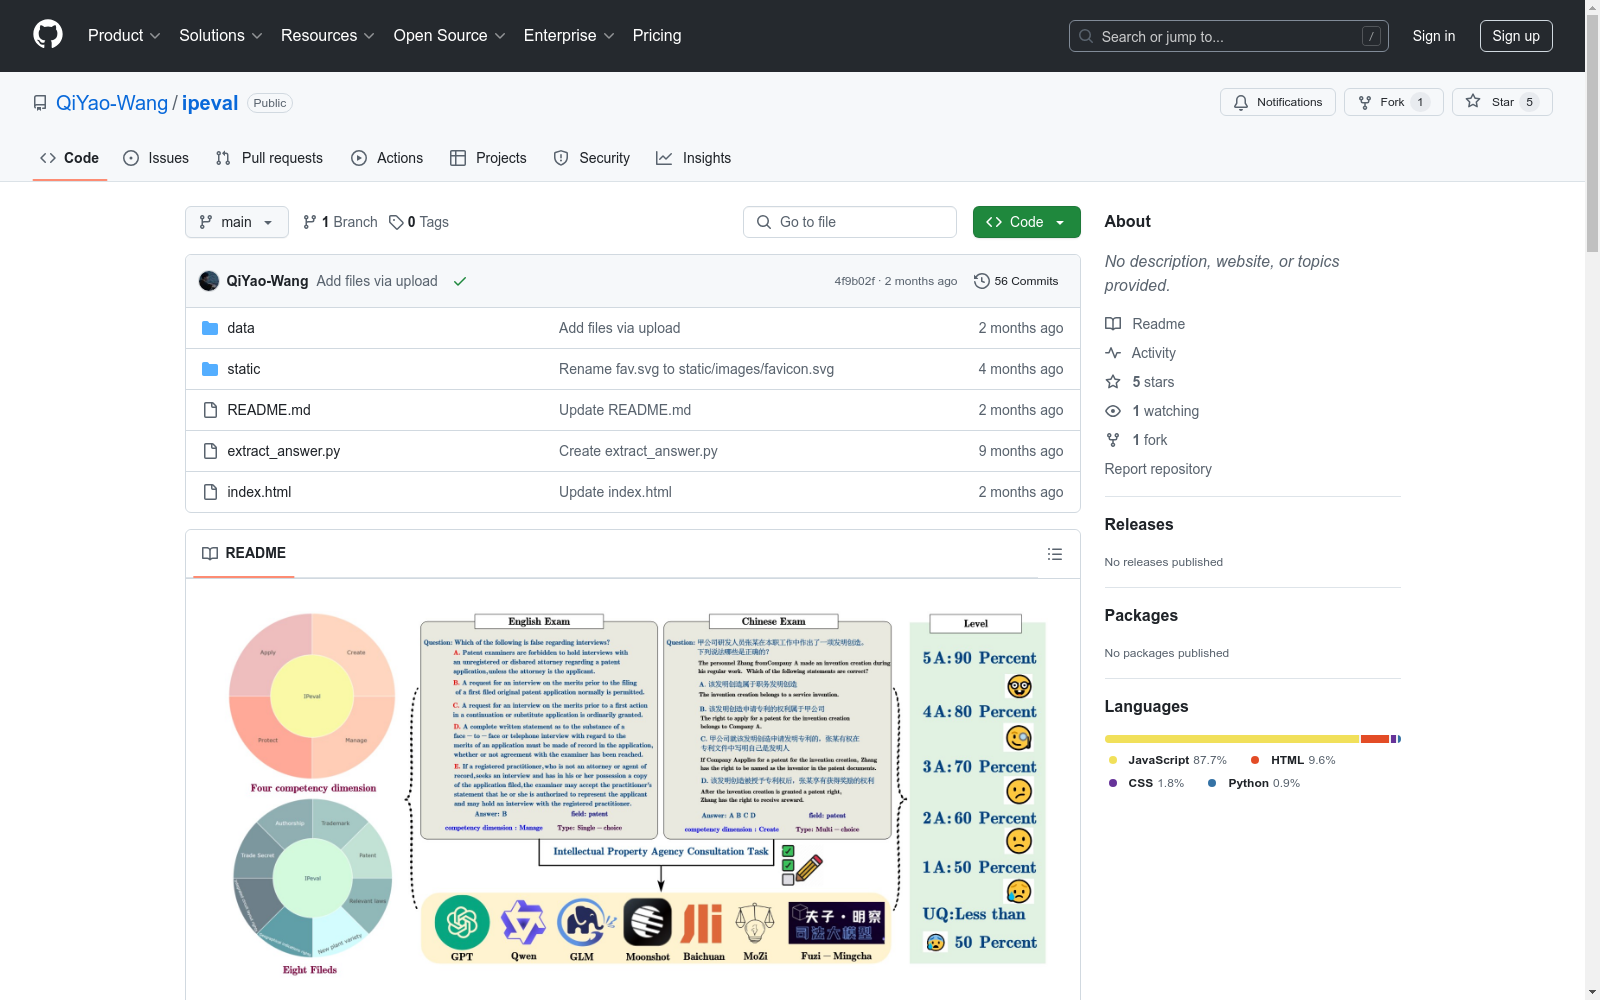
Task: Open the green Code dropdown button
Action: (1027, 222)
